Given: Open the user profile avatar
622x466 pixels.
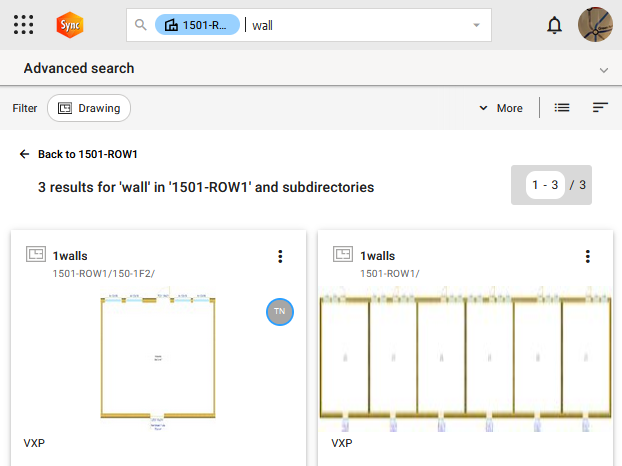Looking at the screenshot, I should click(x=596, y=25).
